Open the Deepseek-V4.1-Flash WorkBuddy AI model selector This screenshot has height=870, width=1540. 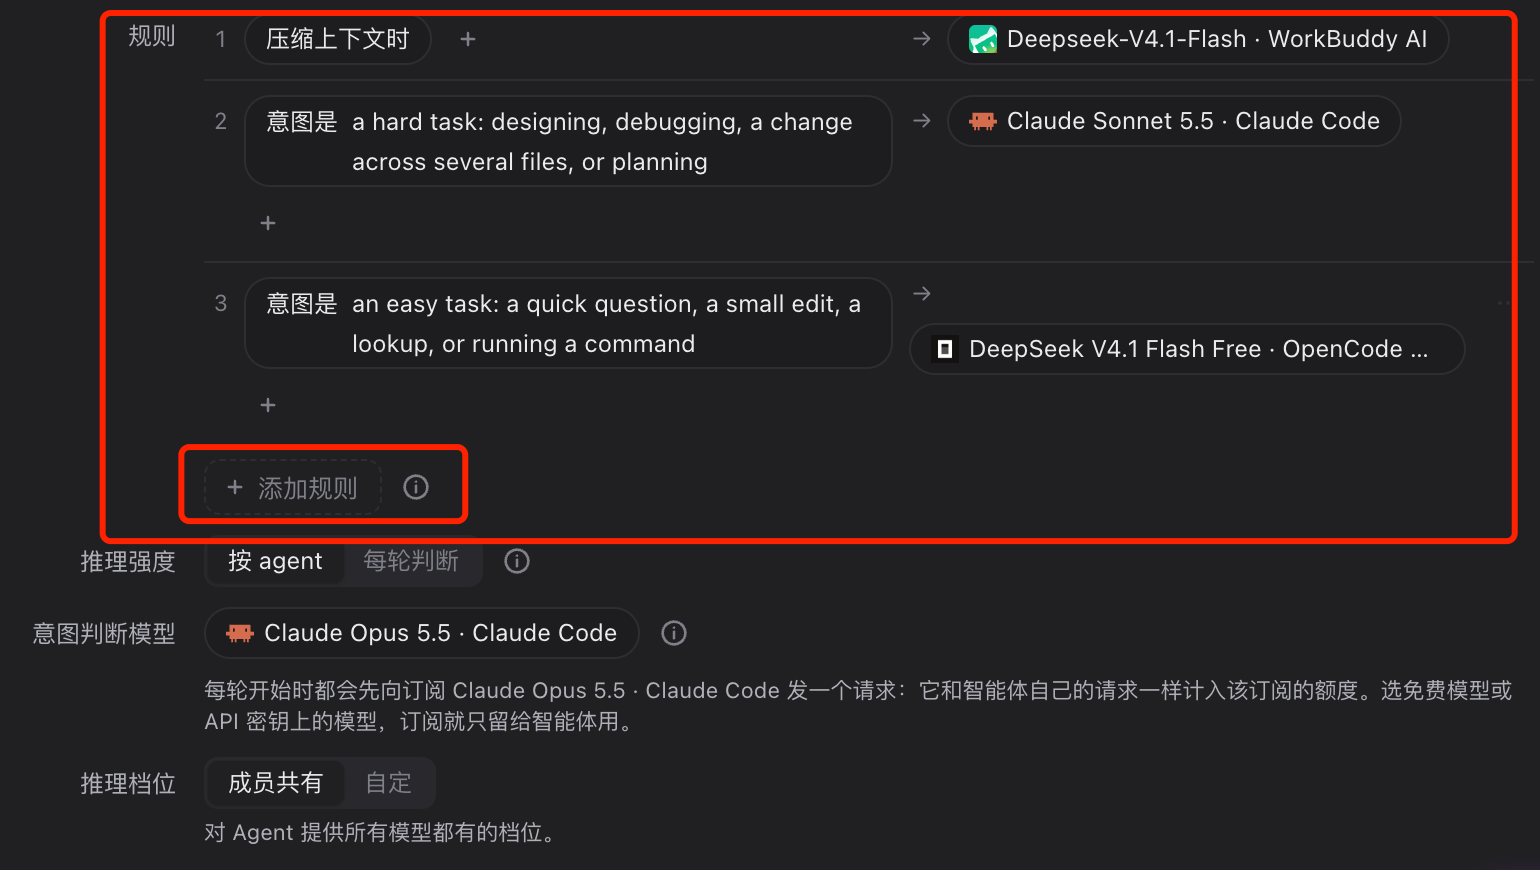click(1198, 39)
